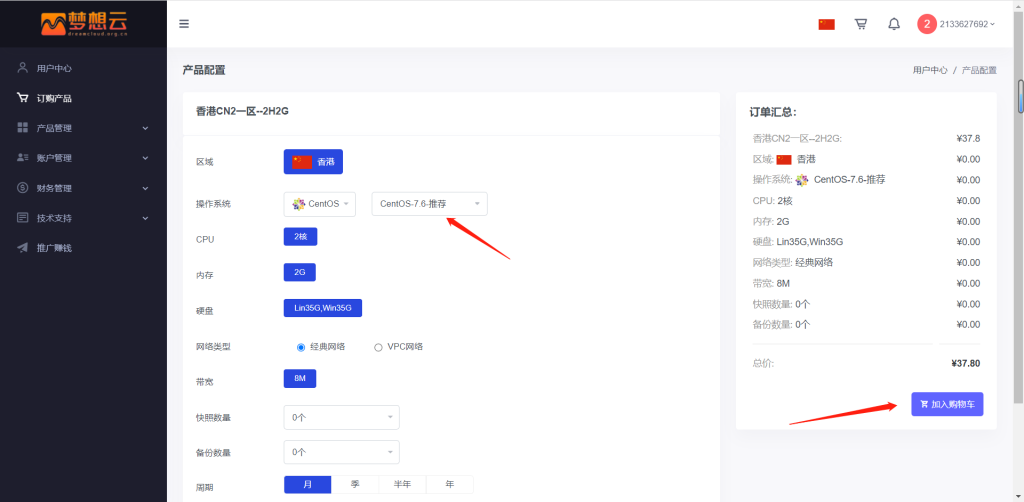Screen dimensions: 1024x502
Task: Open the shopping cart icon in header
Action: point(860,24)
